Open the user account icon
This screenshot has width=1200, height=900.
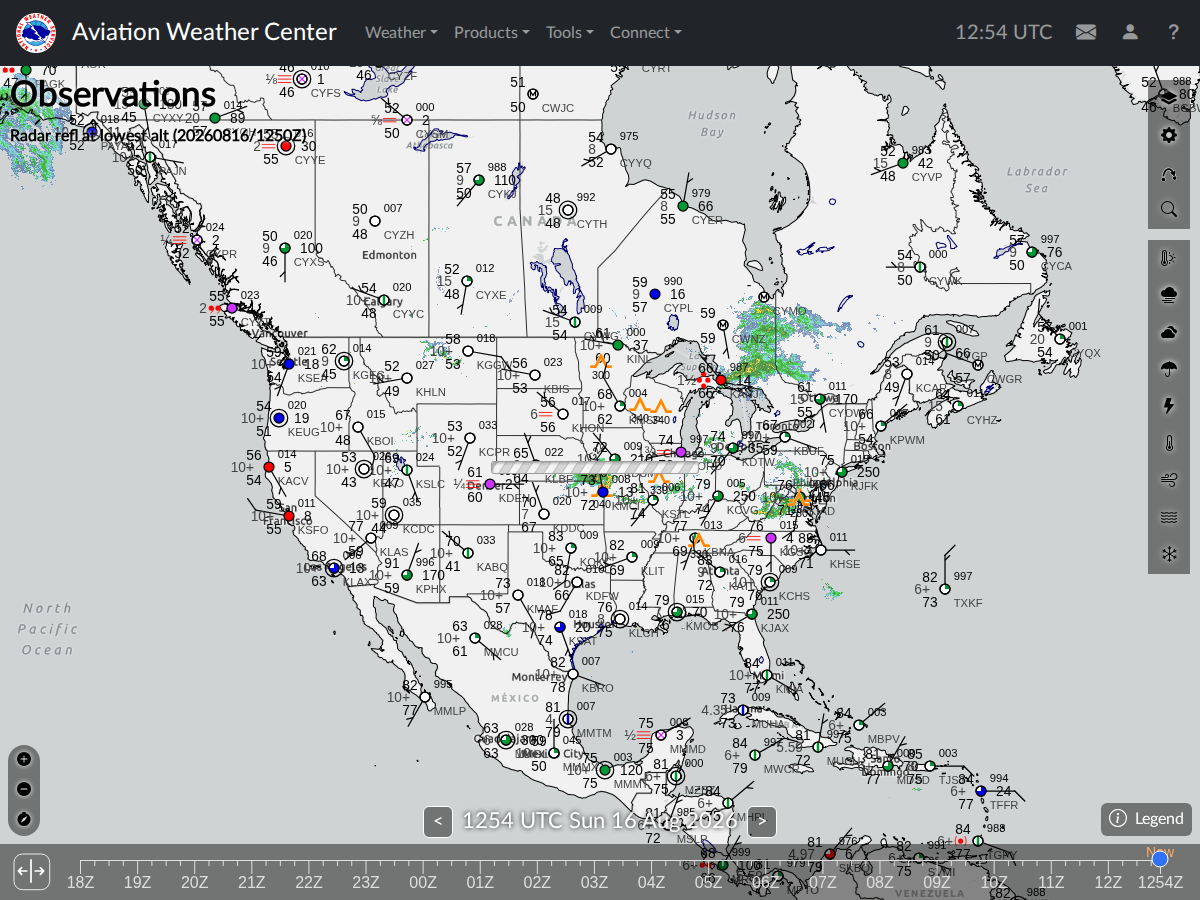pyautogui.click(x=1130, y=32)
